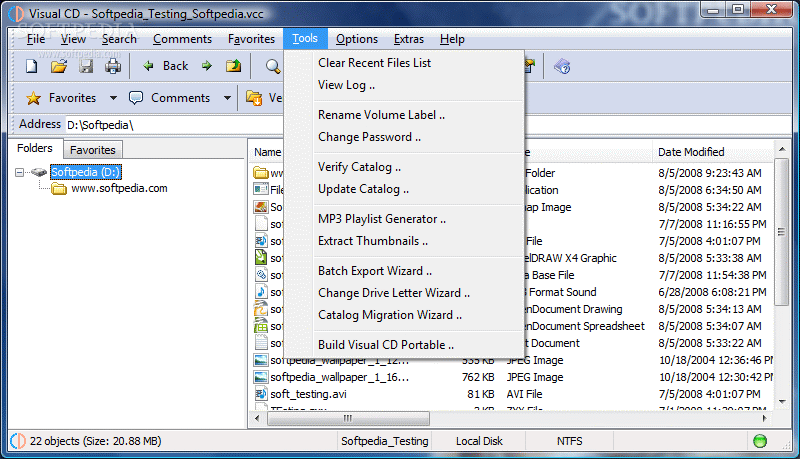Click date 6/28/2008 6:08:21 PM

click(x=712, y=292)
